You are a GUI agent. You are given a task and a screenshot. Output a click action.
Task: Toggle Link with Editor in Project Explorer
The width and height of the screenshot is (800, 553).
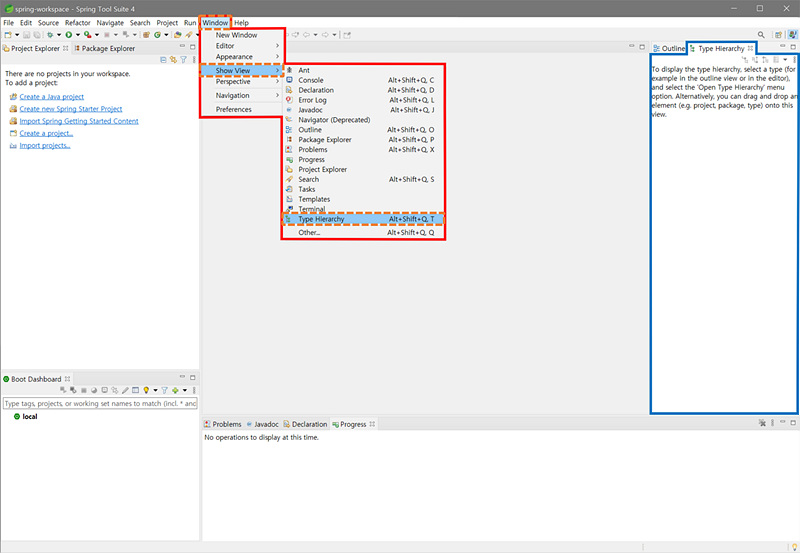[173, 60]
